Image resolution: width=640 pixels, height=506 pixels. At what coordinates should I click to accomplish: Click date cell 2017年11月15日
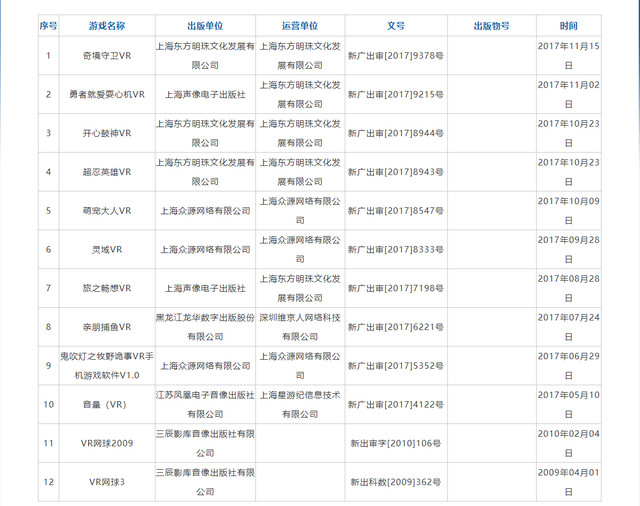click(x=569, y=55)
